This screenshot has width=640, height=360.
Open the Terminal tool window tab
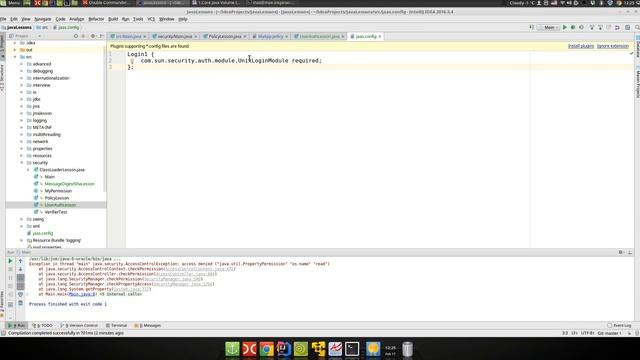(116, 325)
